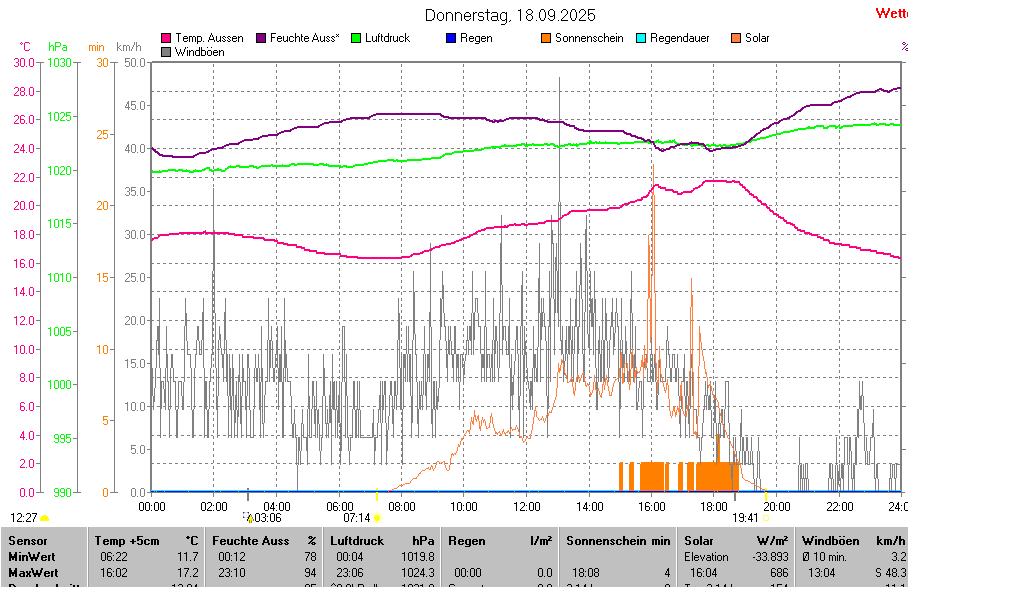Click the moonrise marker at 03:06

click(x=262, y=518)
